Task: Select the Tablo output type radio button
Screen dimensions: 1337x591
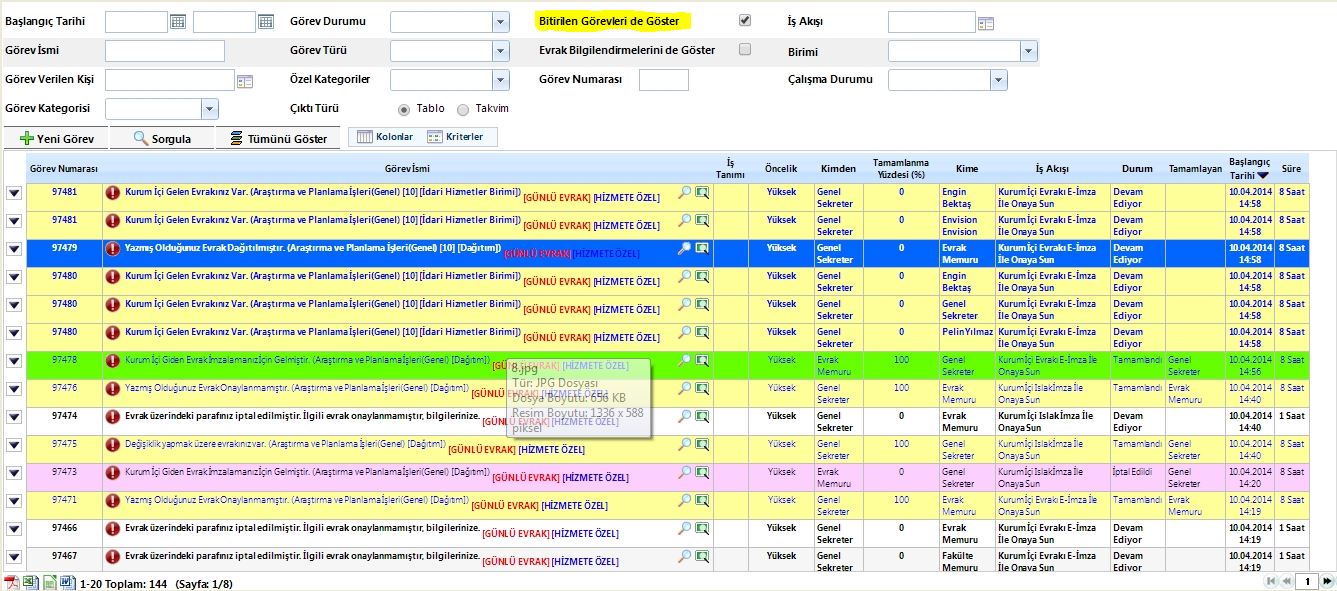Action: click(404, 109)
